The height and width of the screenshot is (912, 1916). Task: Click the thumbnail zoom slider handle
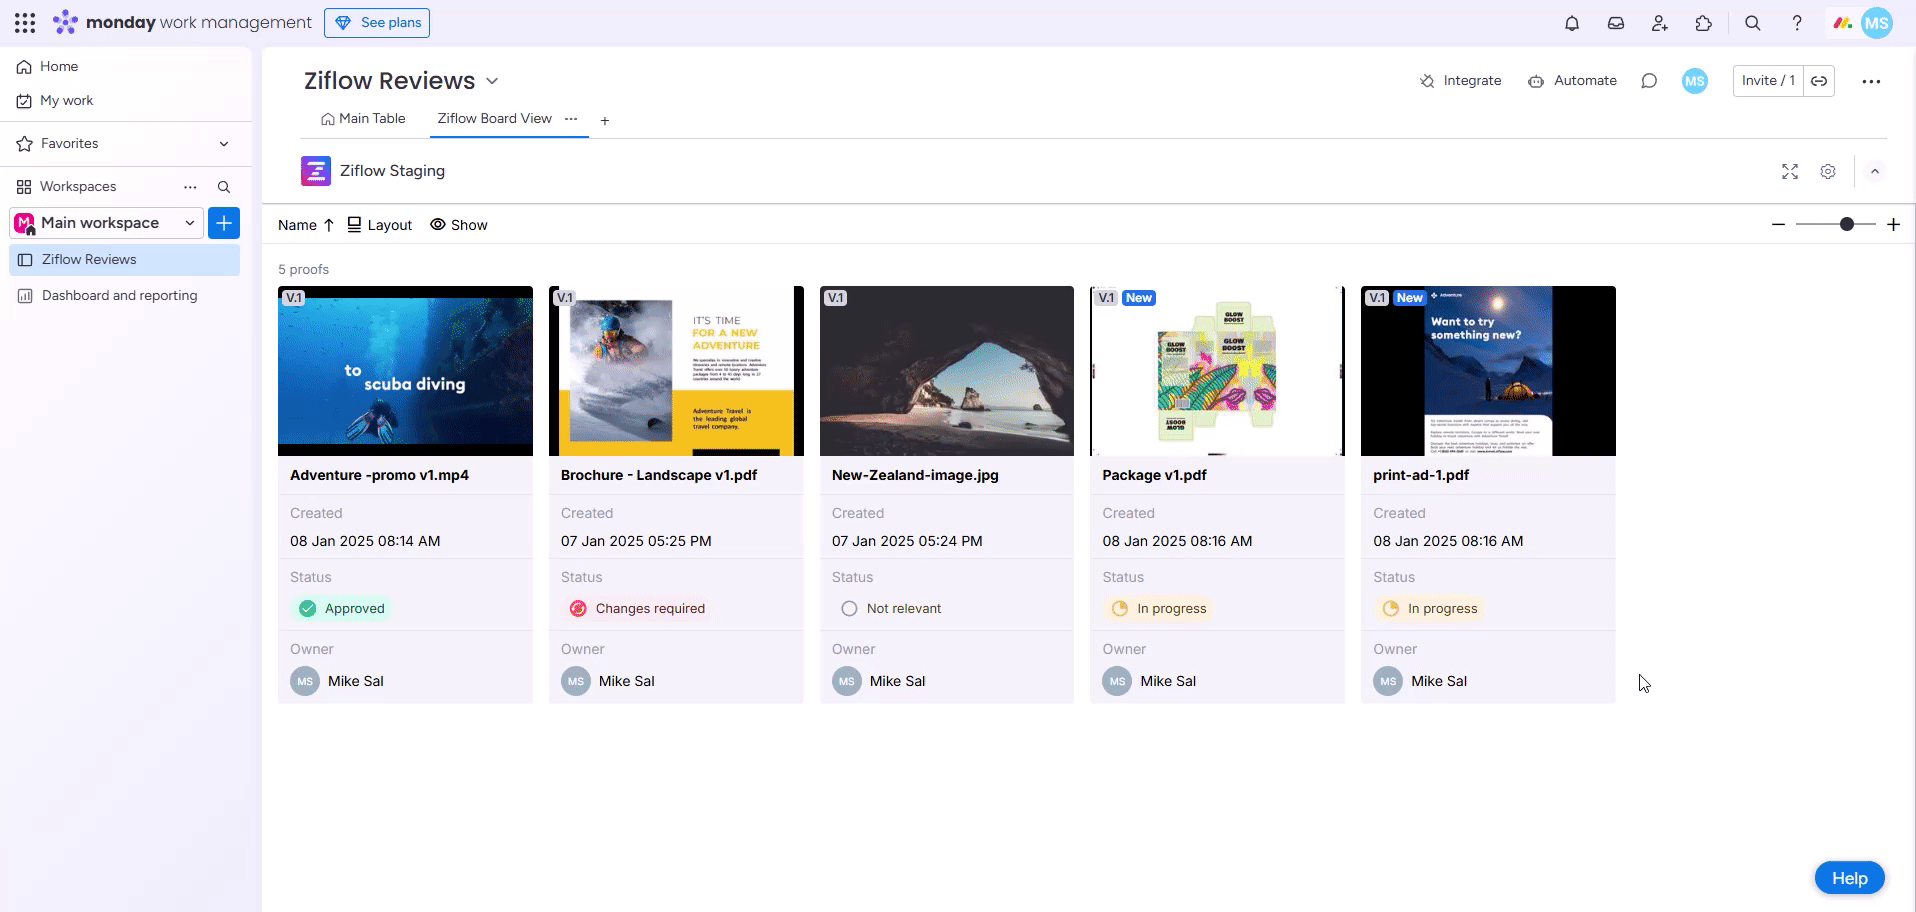coord(1847,224)
